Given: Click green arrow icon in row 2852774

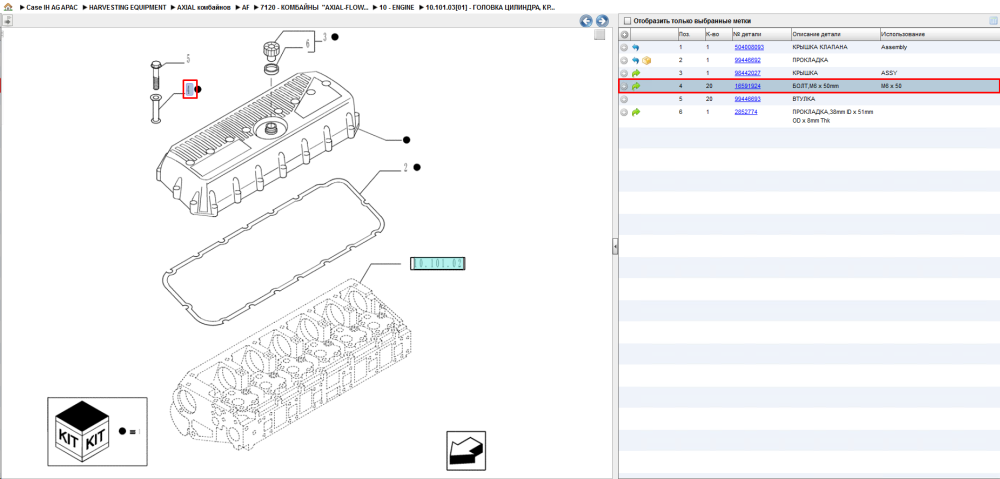Looking at the screenshot, I should [636, 112].
